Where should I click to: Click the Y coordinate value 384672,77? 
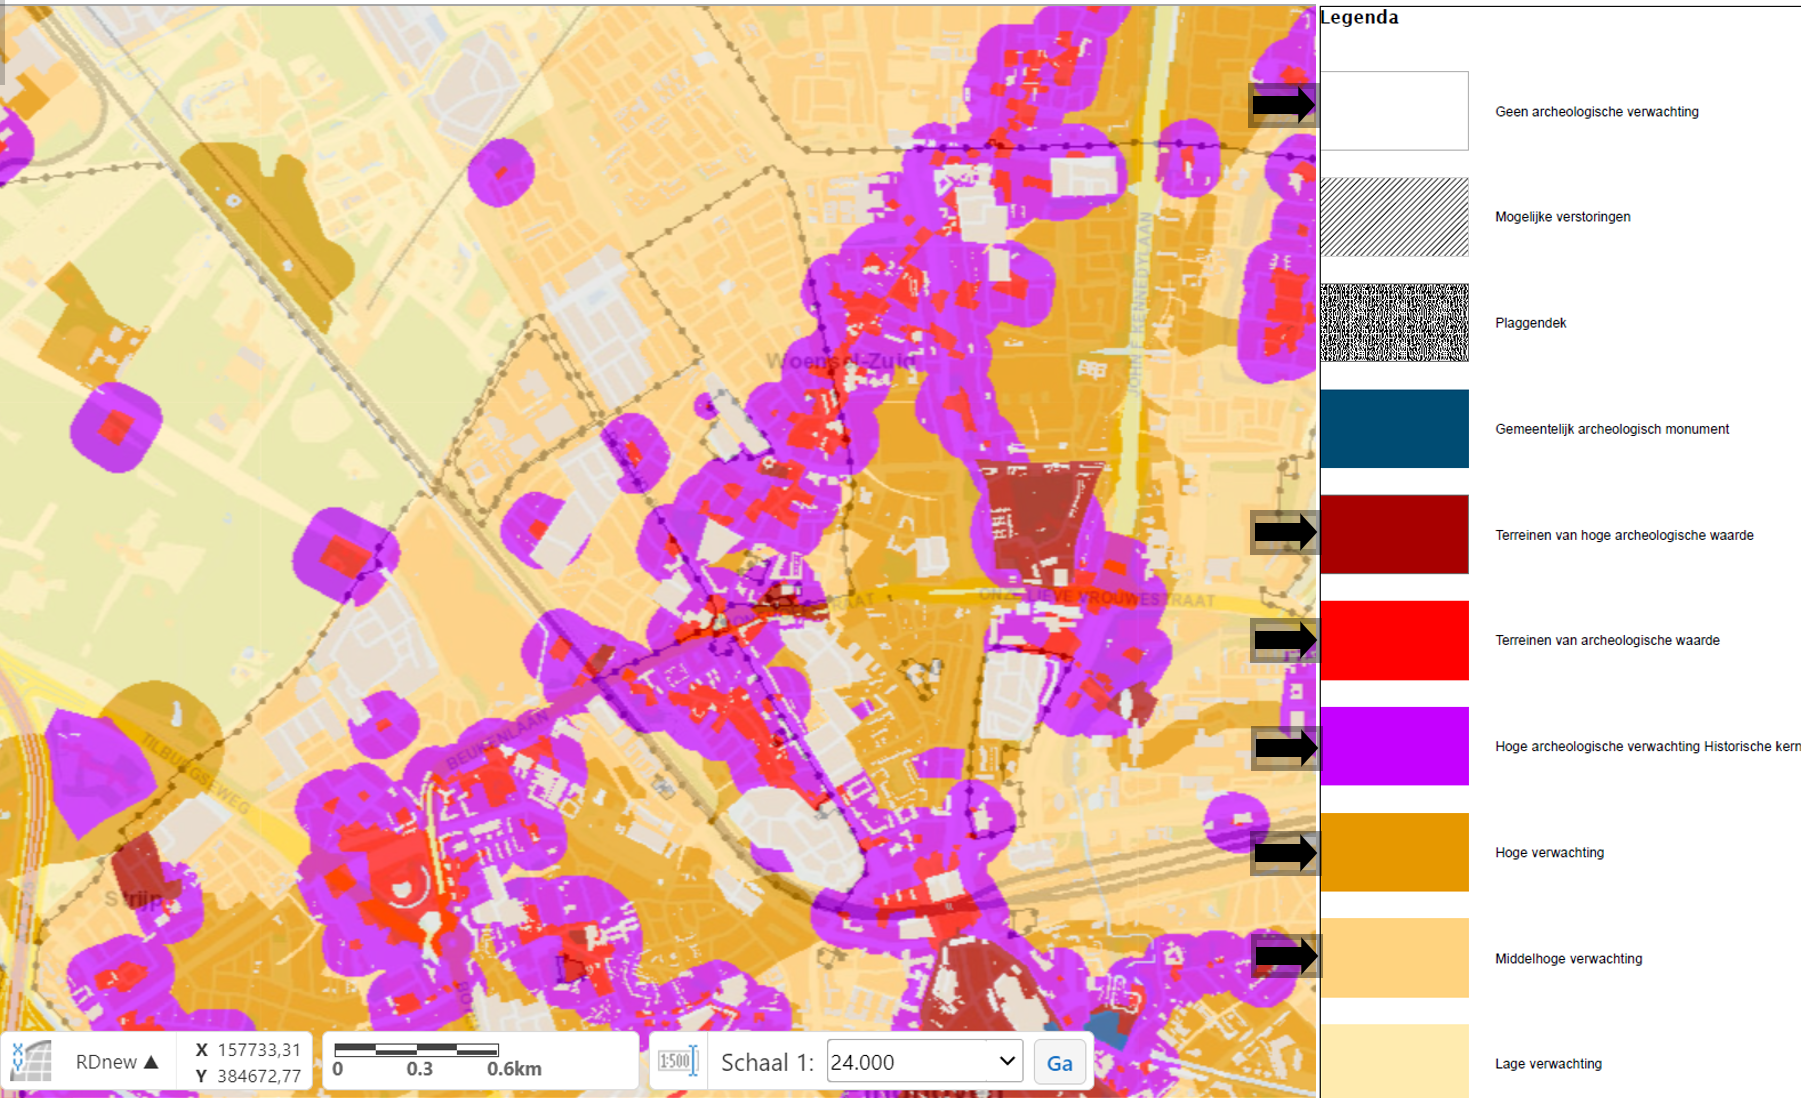[x=259, y=1076]
